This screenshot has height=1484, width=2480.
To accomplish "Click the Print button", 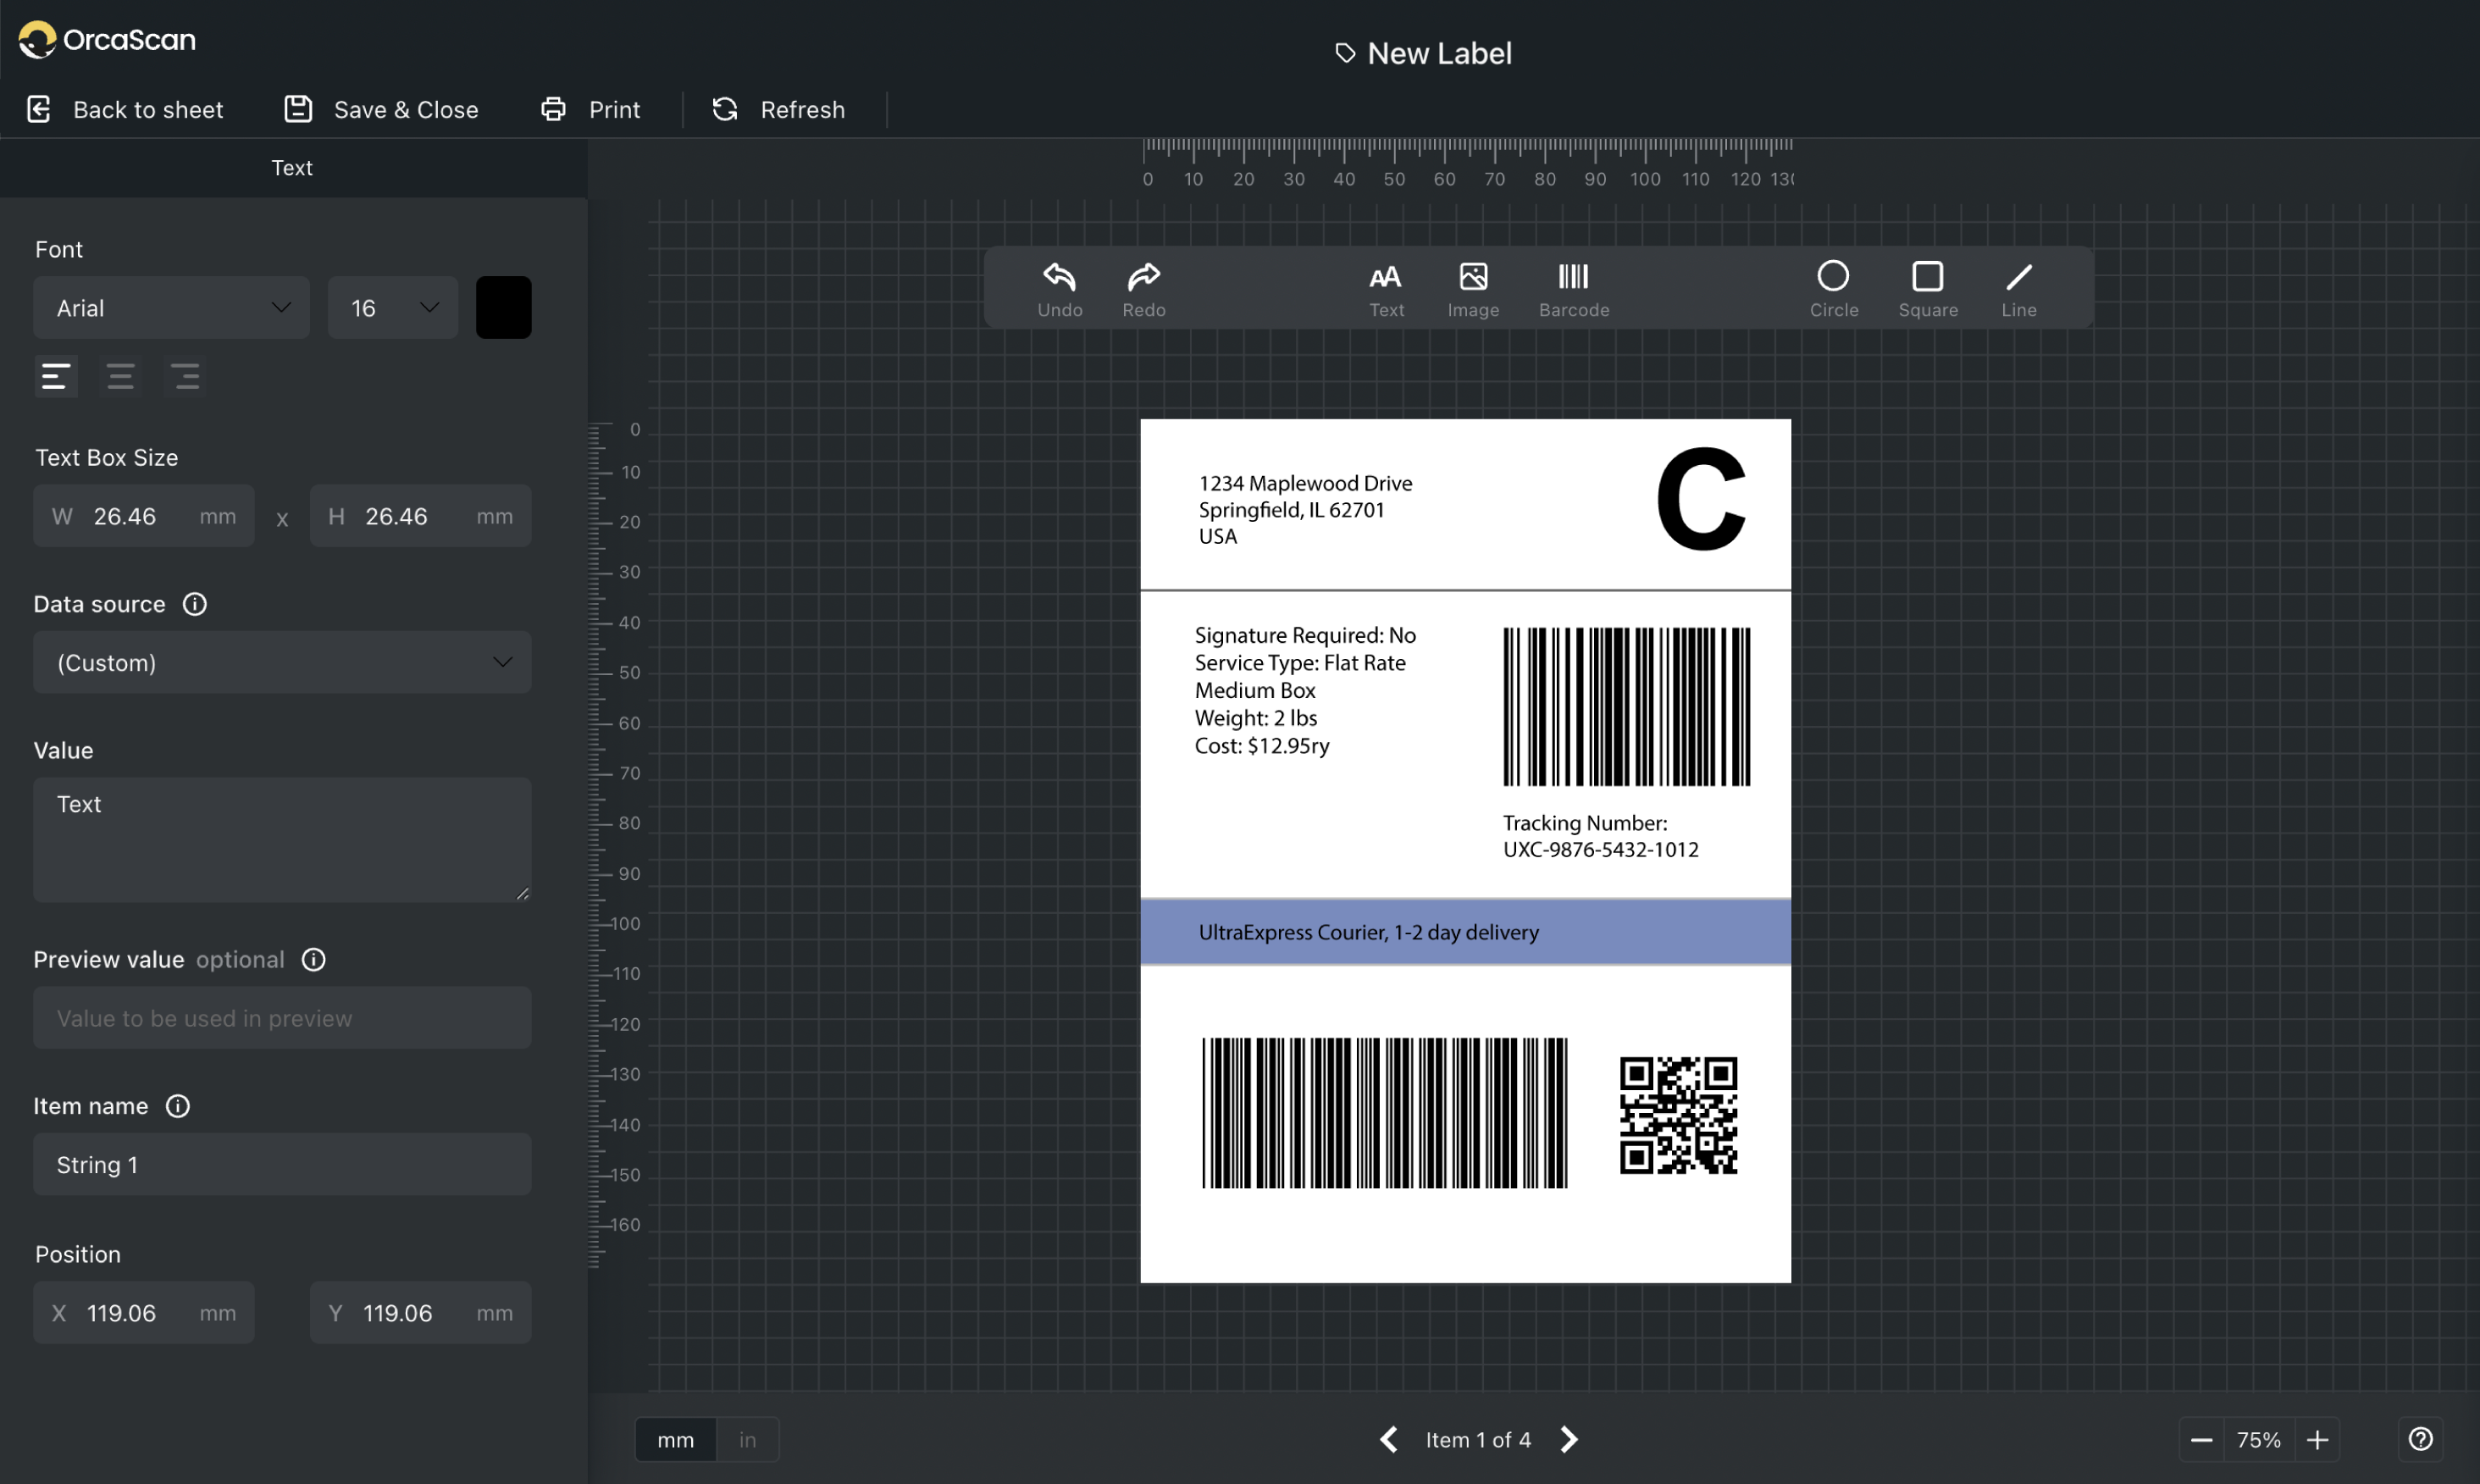I will tap(590, 109).
